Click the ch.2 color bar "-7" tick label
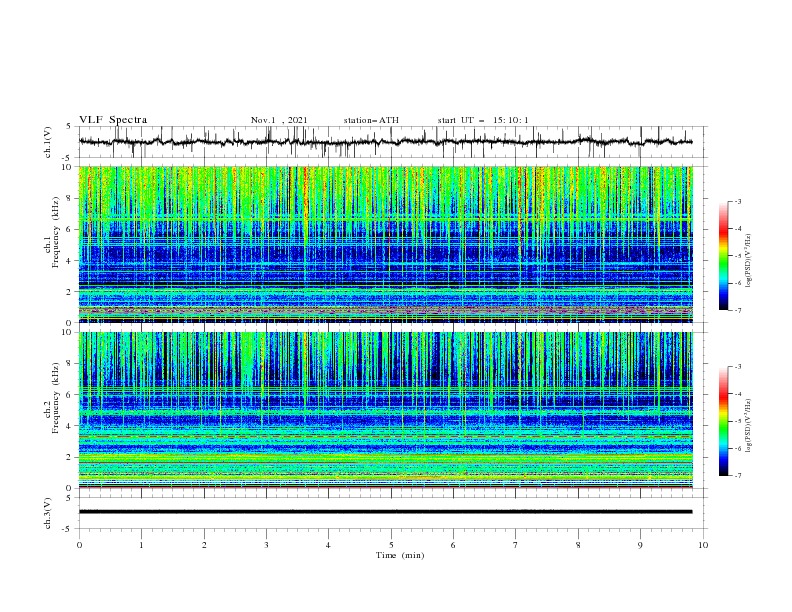The width and height of the screenshot is (792, 612). pos(737,476)
